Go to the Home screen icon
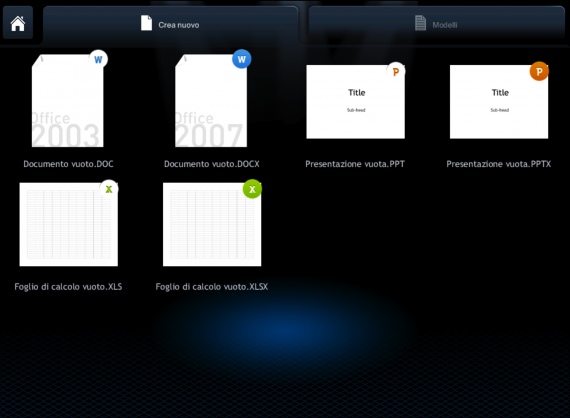This screenshot has width=570, height=418. click(x=18, y=23)
